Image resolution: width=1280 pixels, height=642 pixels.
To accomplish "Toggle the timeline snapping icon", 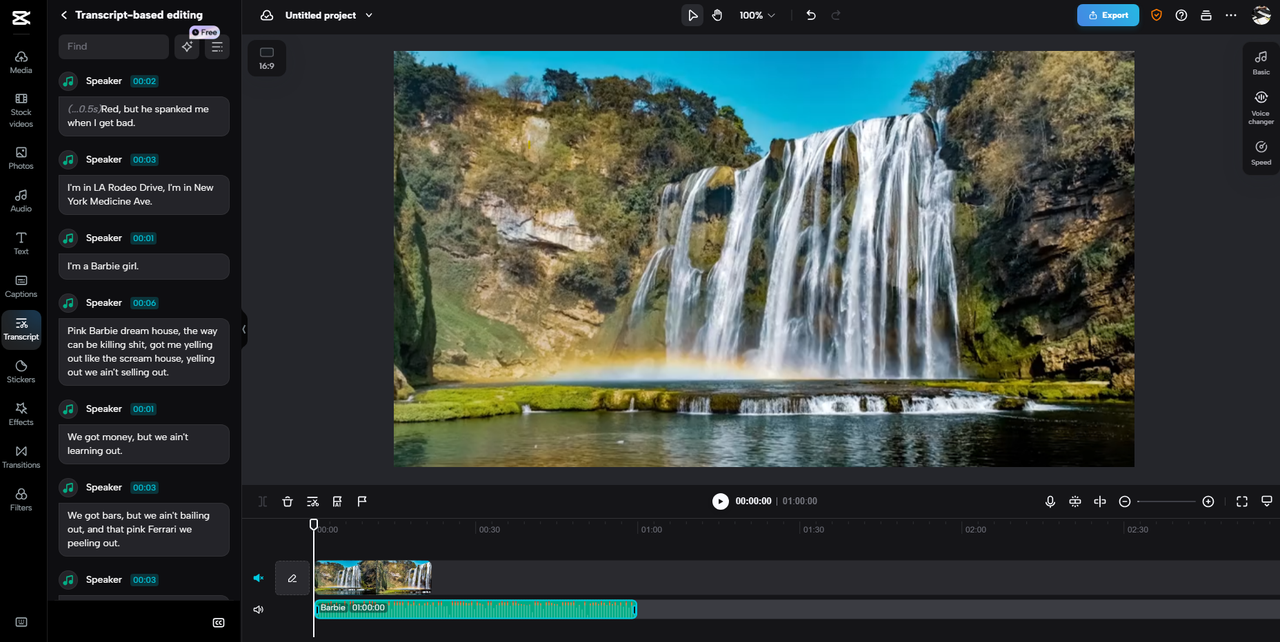I will click(x=1075, y=501).
